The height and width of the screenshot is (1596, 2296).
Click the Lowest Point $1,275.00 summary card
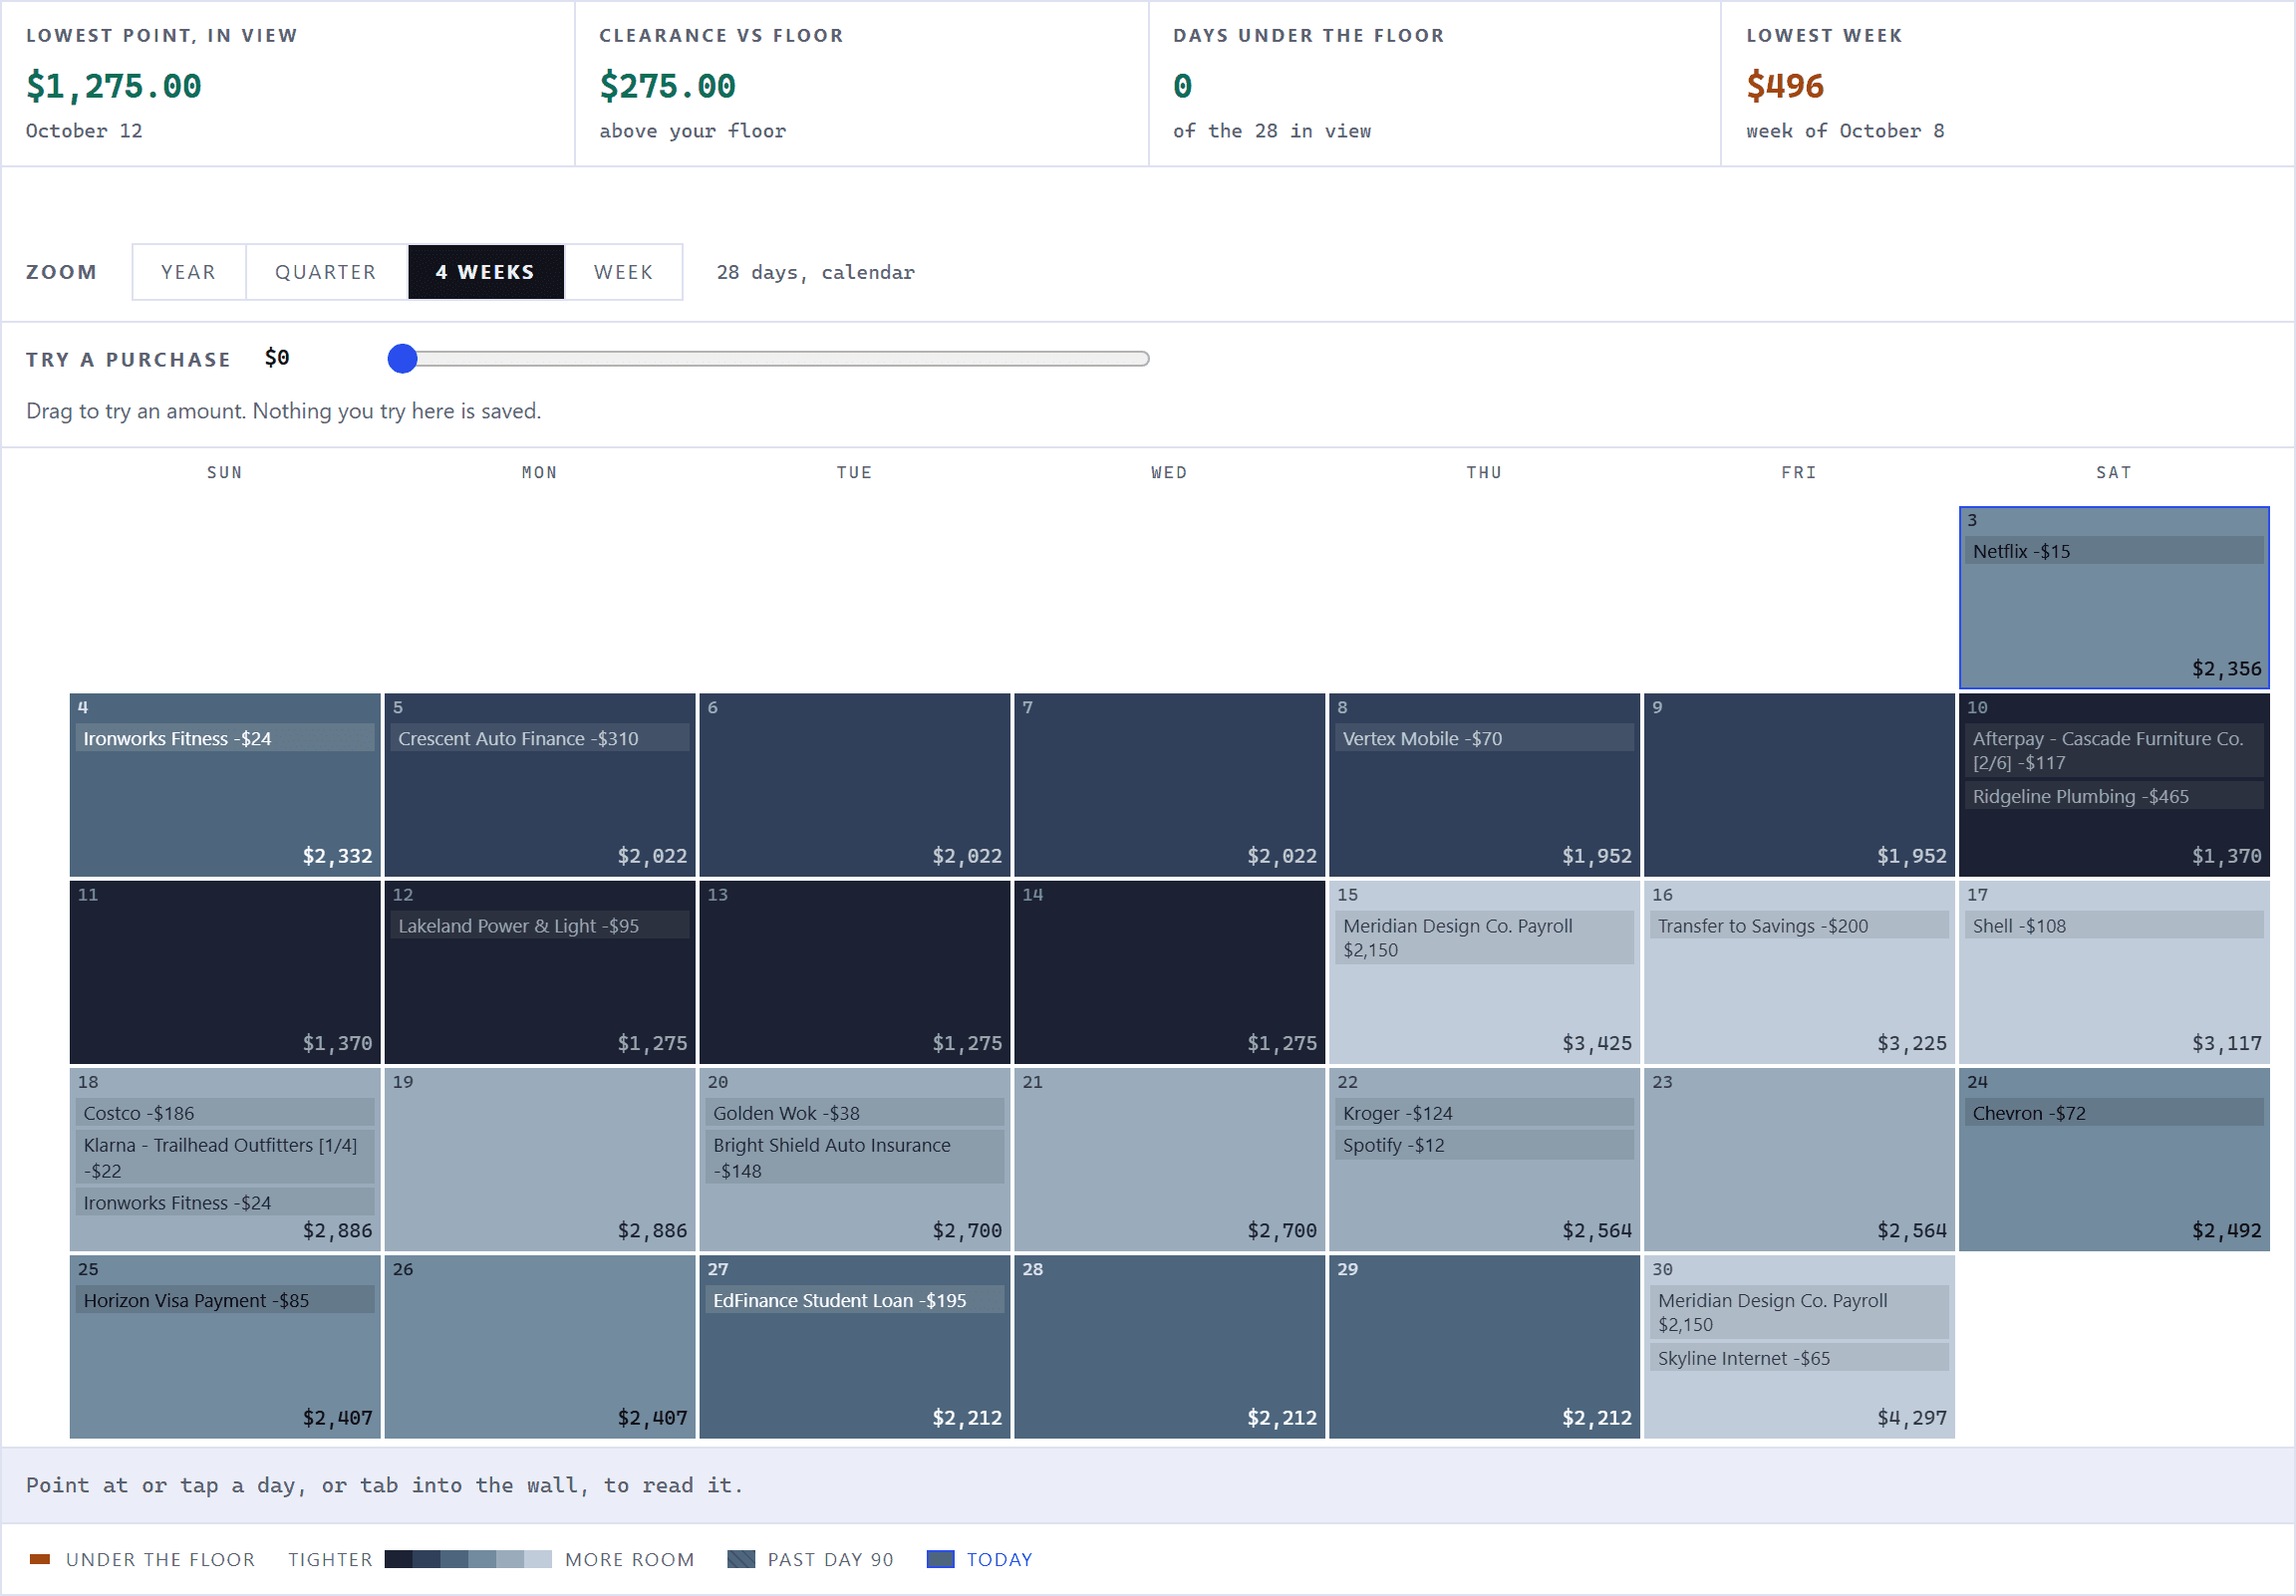point(288,83)
